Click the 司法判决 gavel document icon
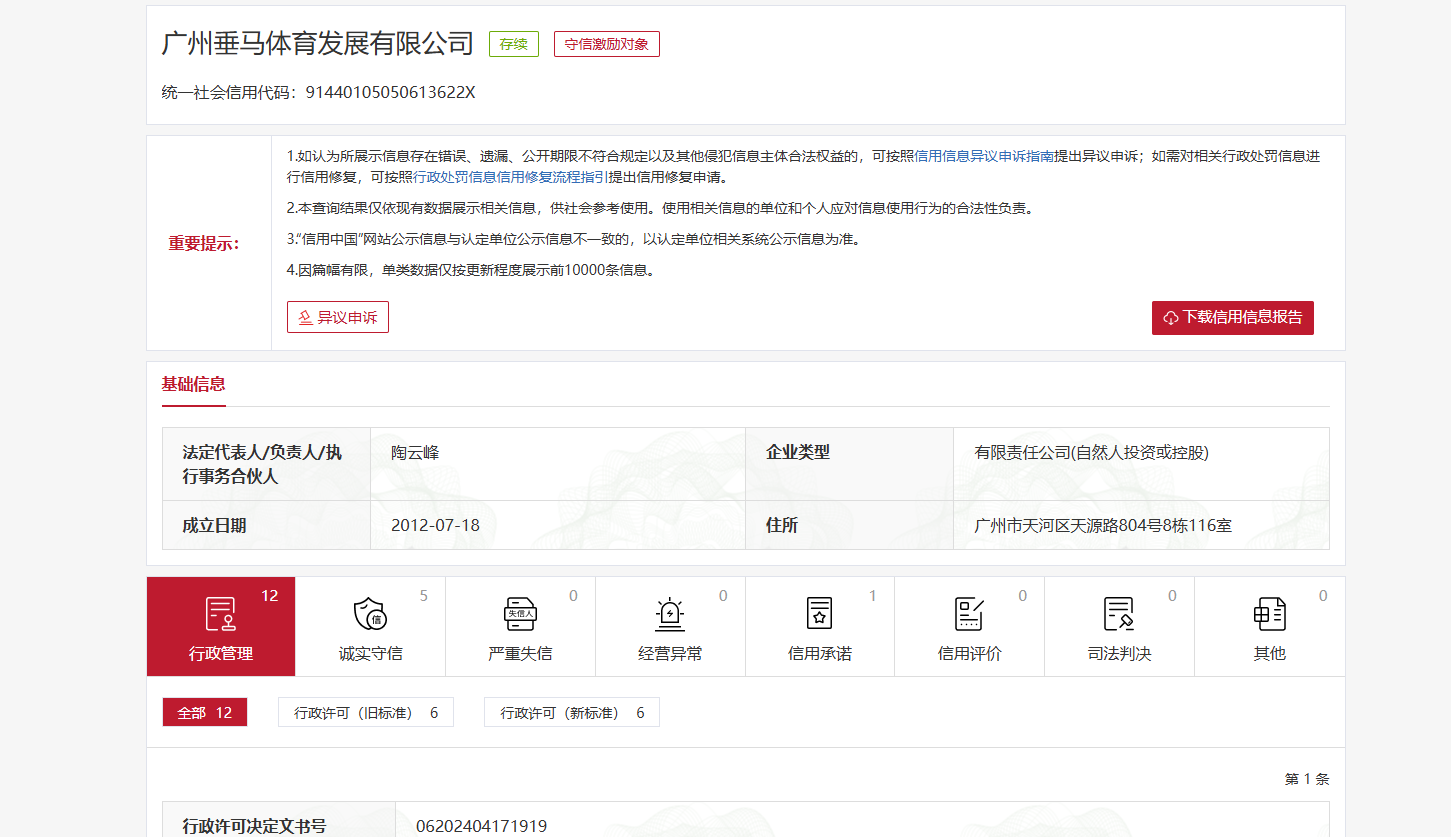This screenshot has width=1451, height=837. 1119,613
